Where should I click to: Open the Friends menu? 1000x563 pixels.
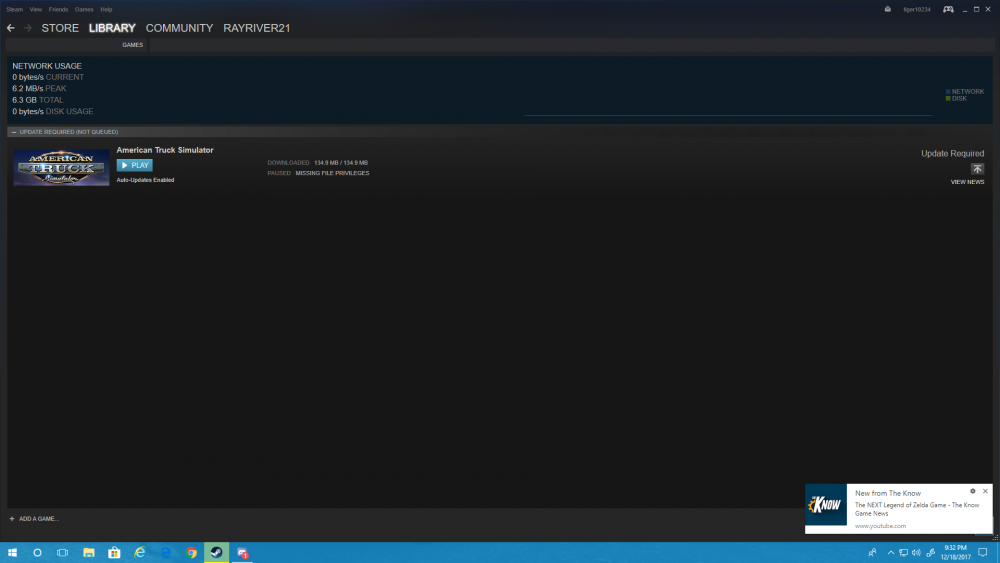58,9
